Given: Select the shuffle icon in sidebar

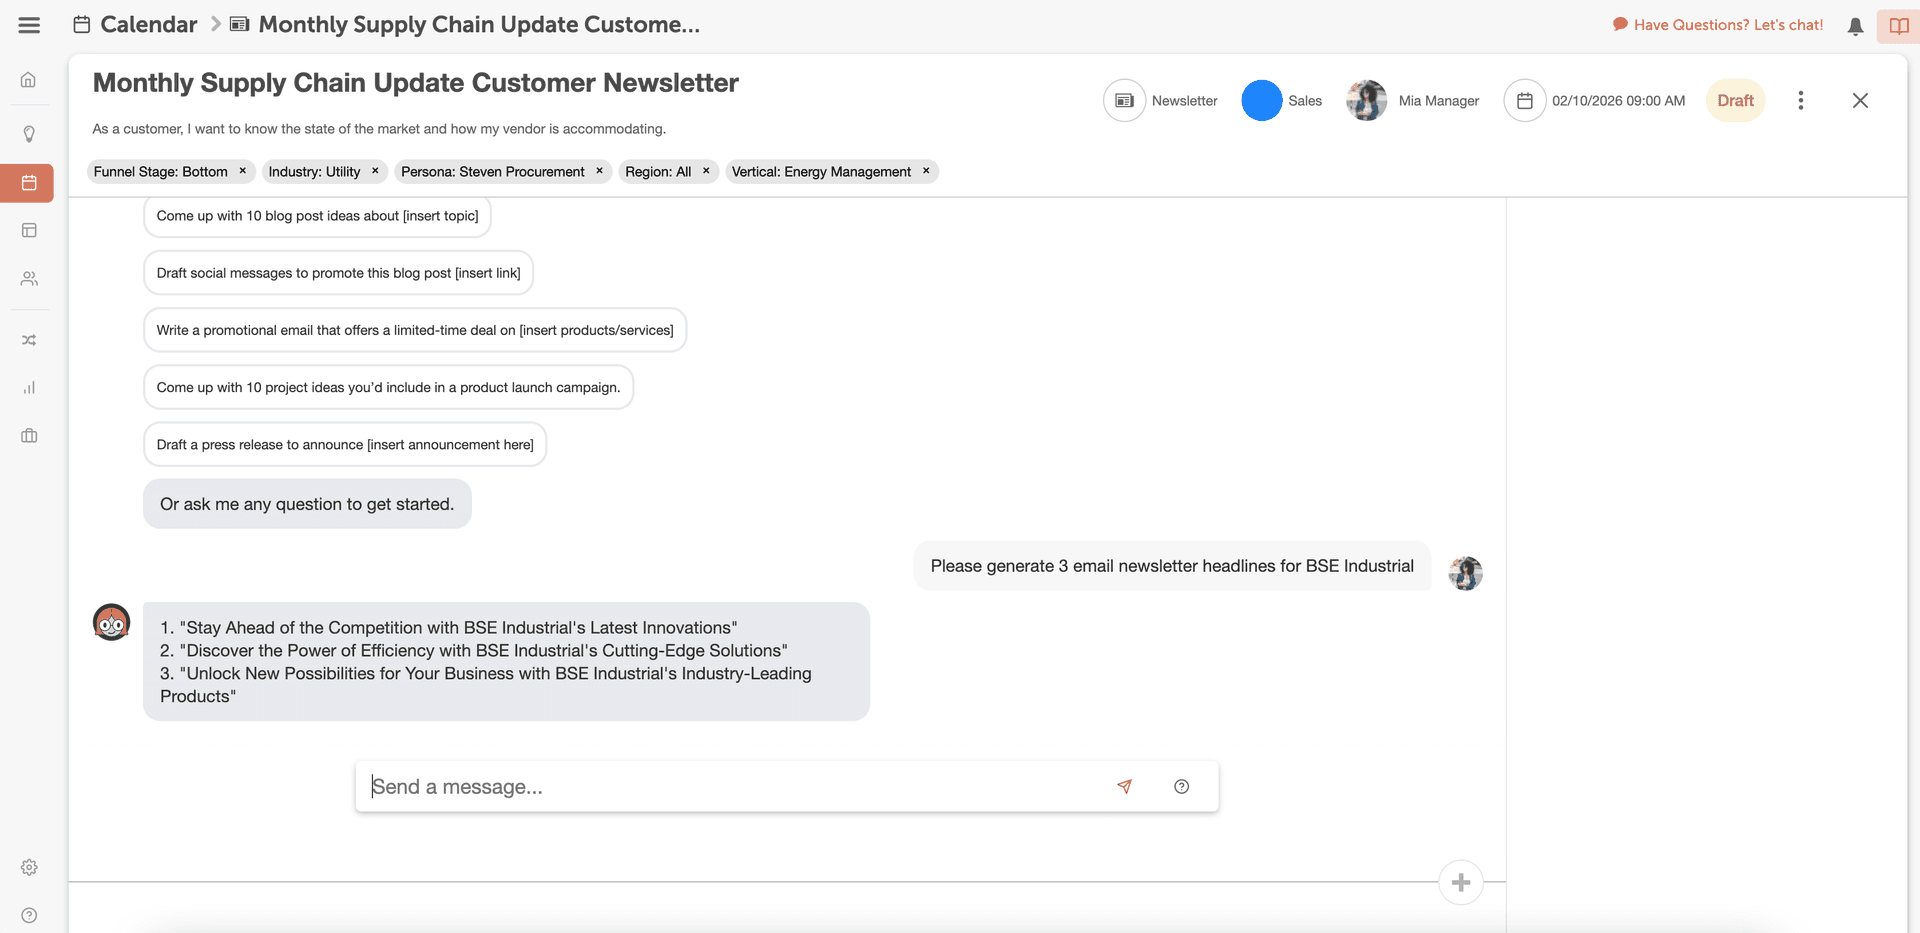Looking at the screenshot, I should click(x=28, y=340).
